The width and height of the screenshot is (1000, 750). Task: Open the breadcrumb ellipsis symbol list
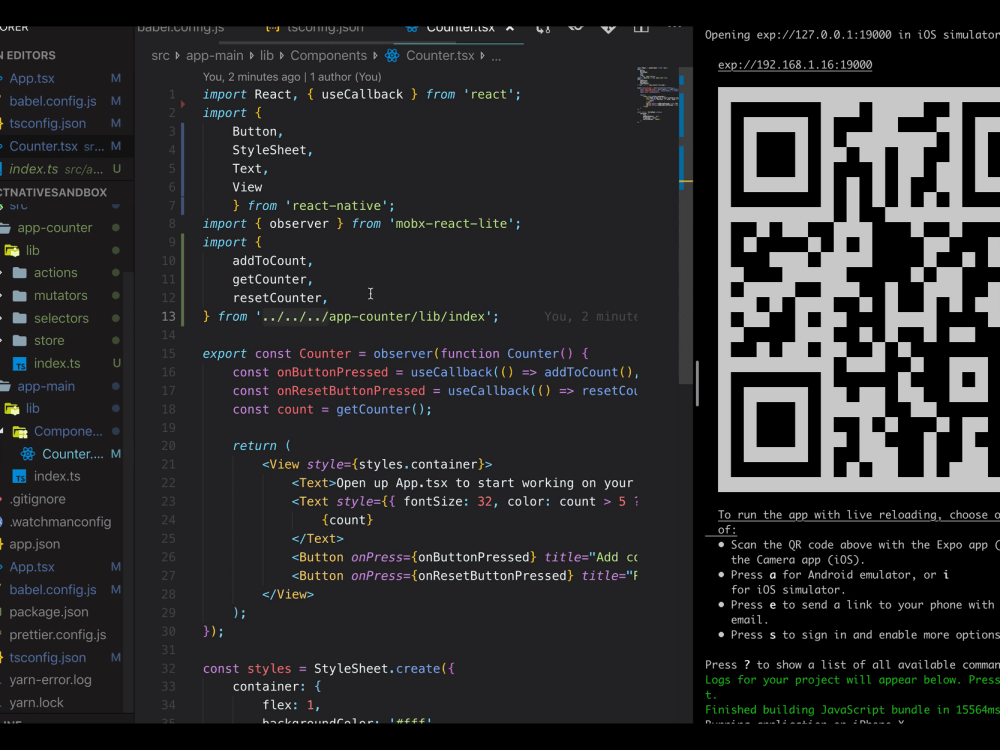[496, 56]
